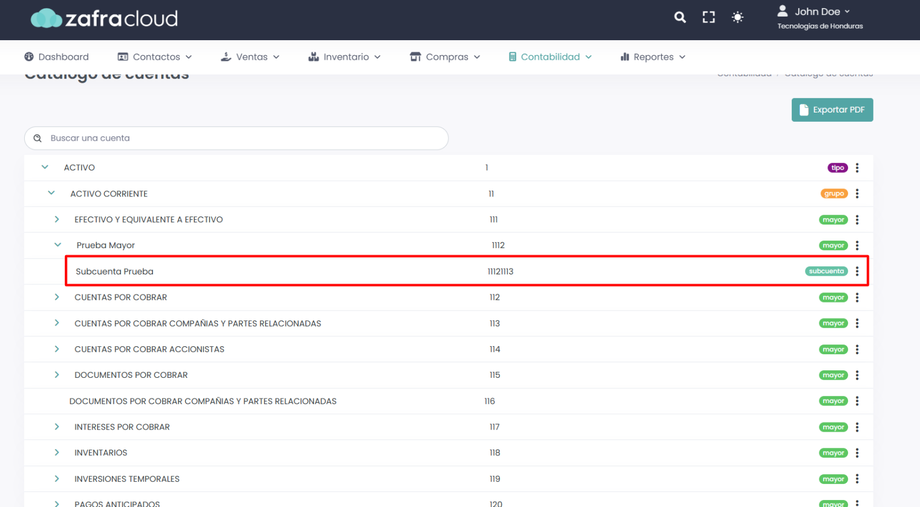The height and width of the screenshot is (507, 920).
Task: Open three-dot menu for ACTIVO row
Action: 857,168
